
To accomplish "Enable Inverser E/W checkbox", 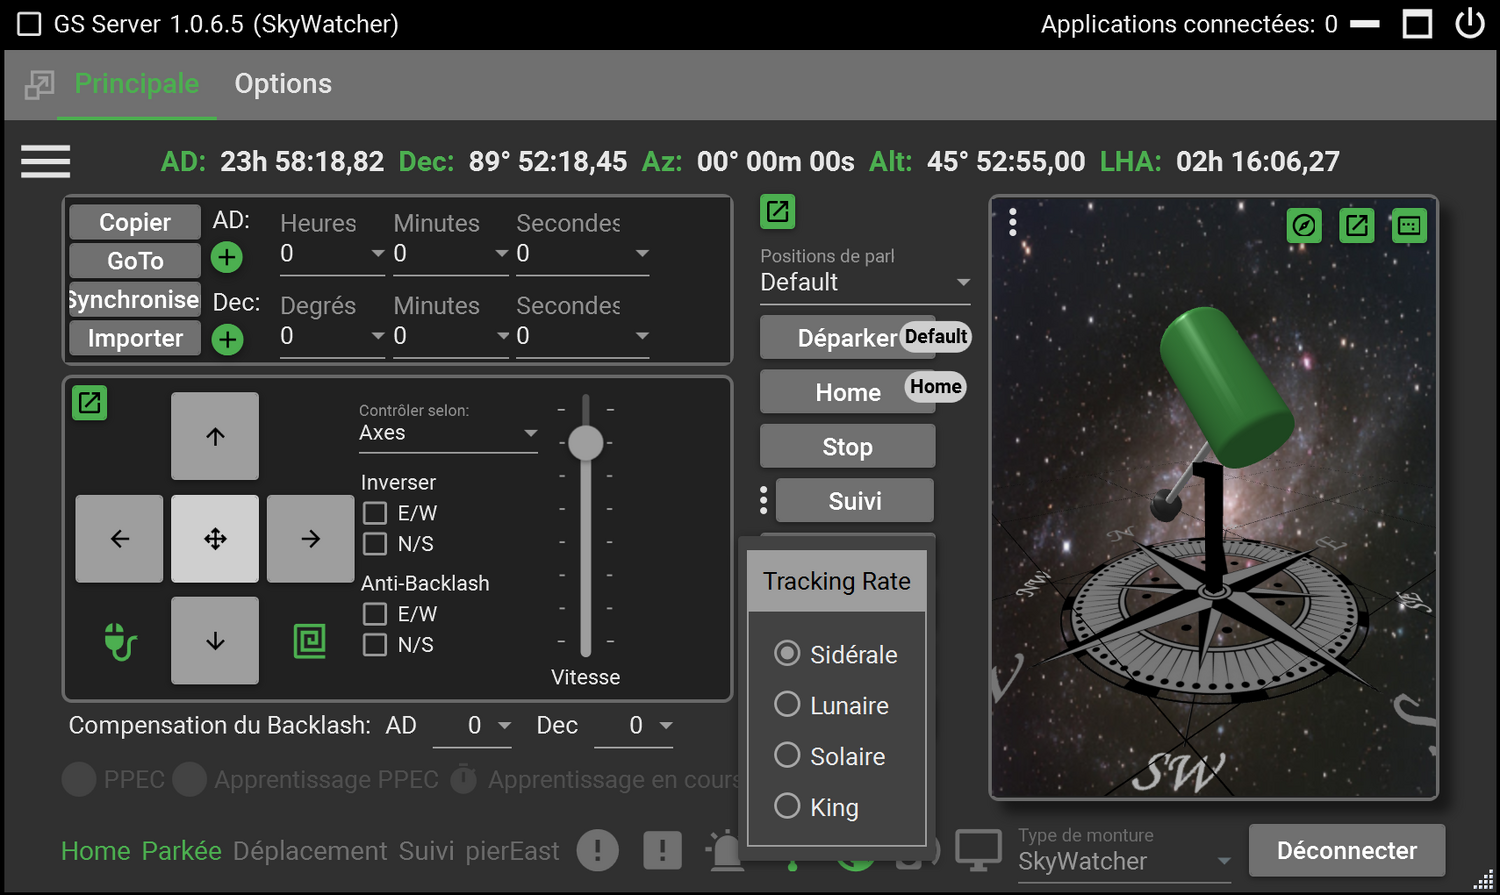I will point(375,513).
